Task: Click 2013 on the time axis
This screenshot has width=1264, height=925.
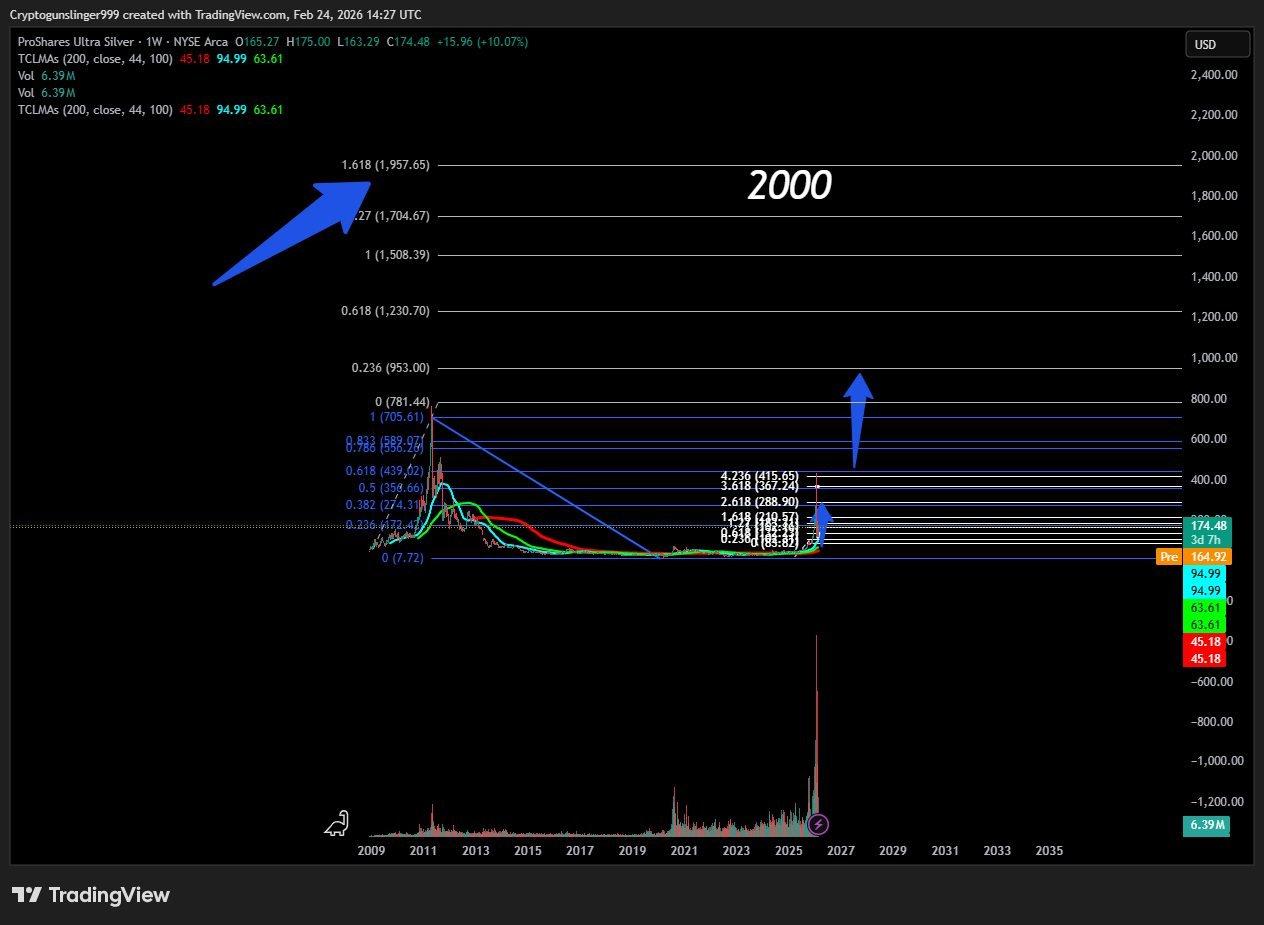Action: [476, 851]
